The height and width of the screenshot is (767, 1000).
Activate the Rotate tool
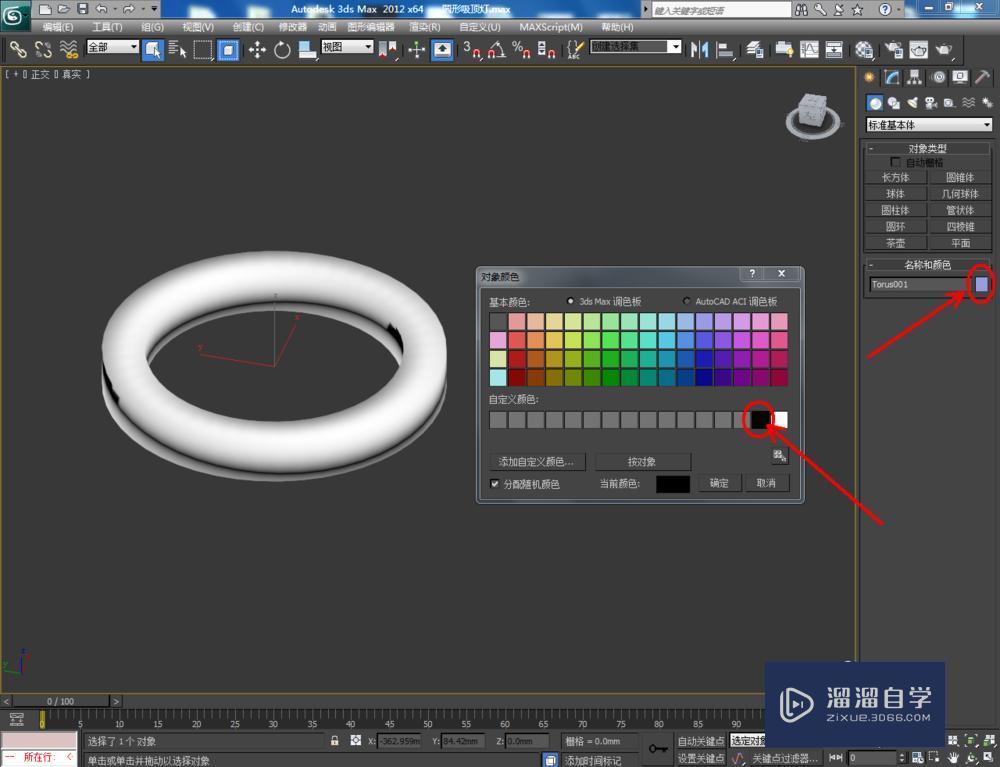pos(282,49)
